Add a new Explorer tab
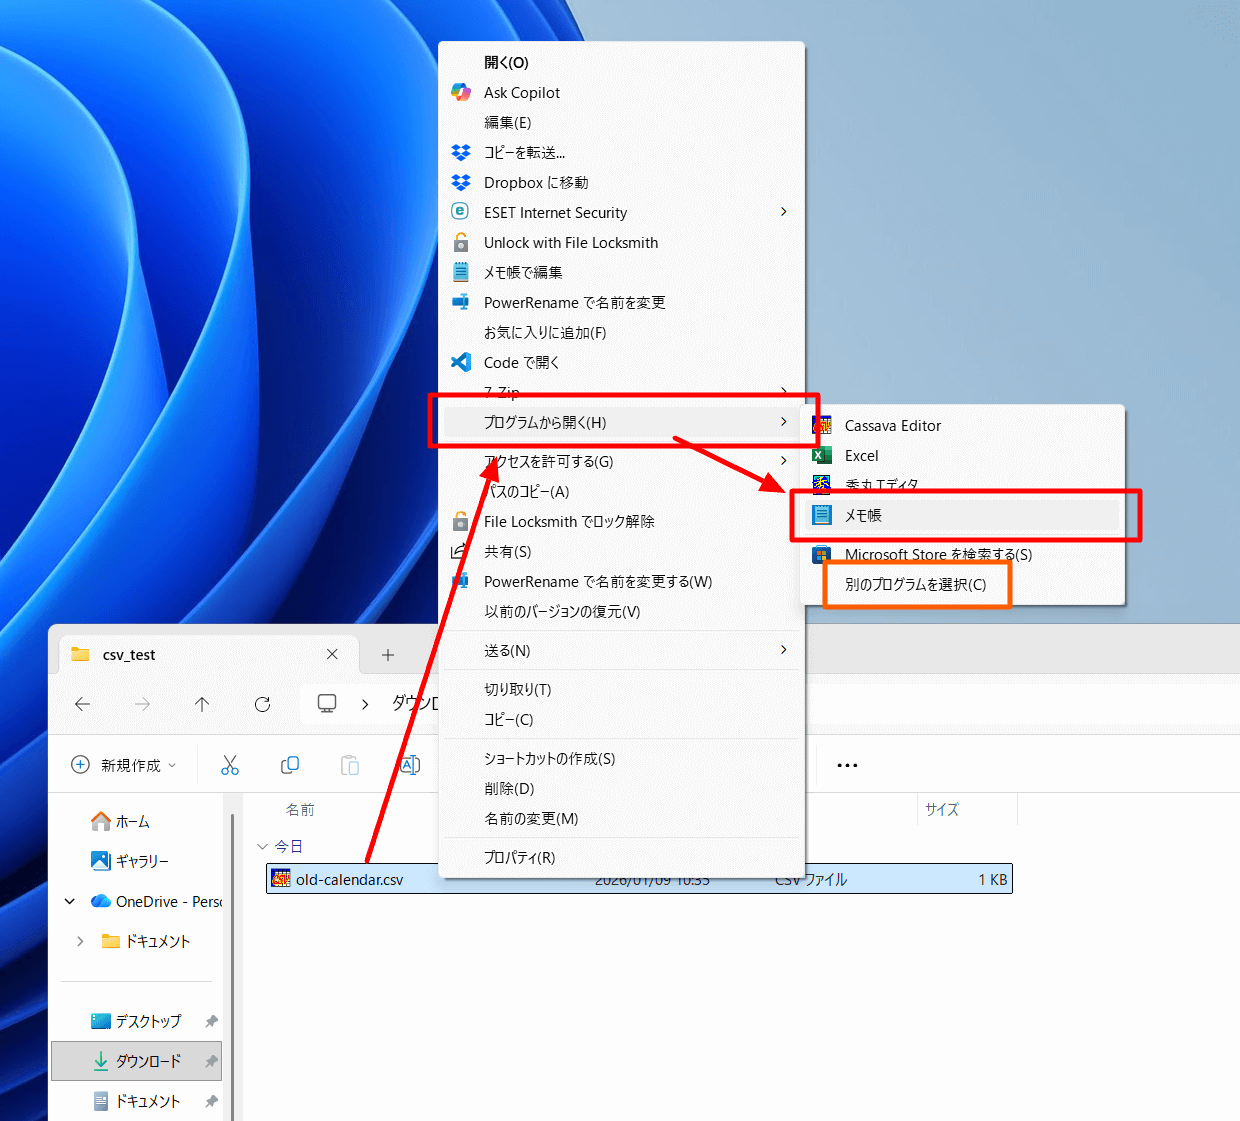The image size is (1240, 1121). (x=388, y=655)
